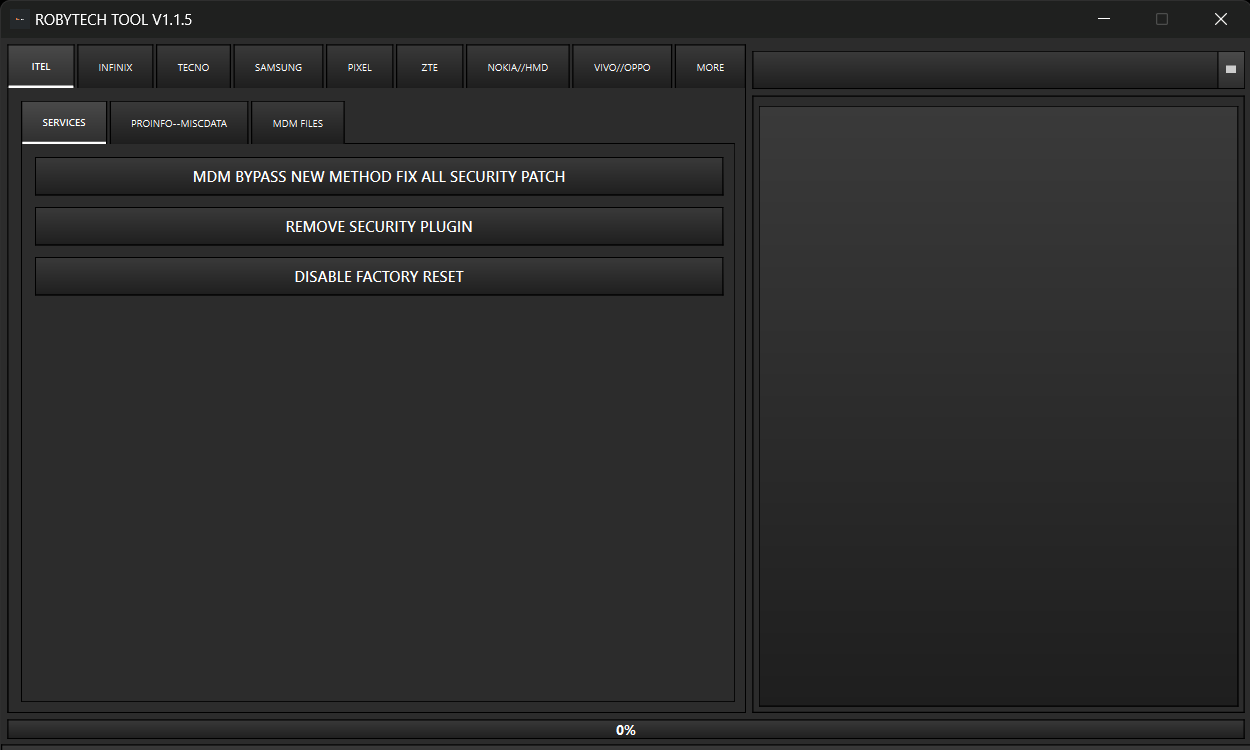Open the empty device bar at top right

coord(983,70)
